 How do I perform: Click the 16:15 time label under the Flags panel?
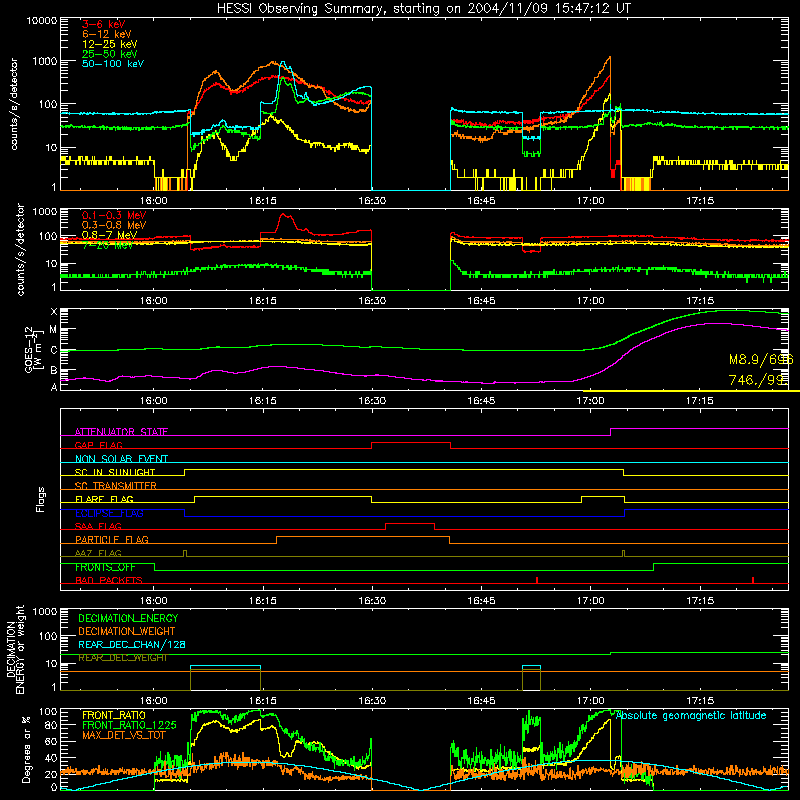[263, 601]
